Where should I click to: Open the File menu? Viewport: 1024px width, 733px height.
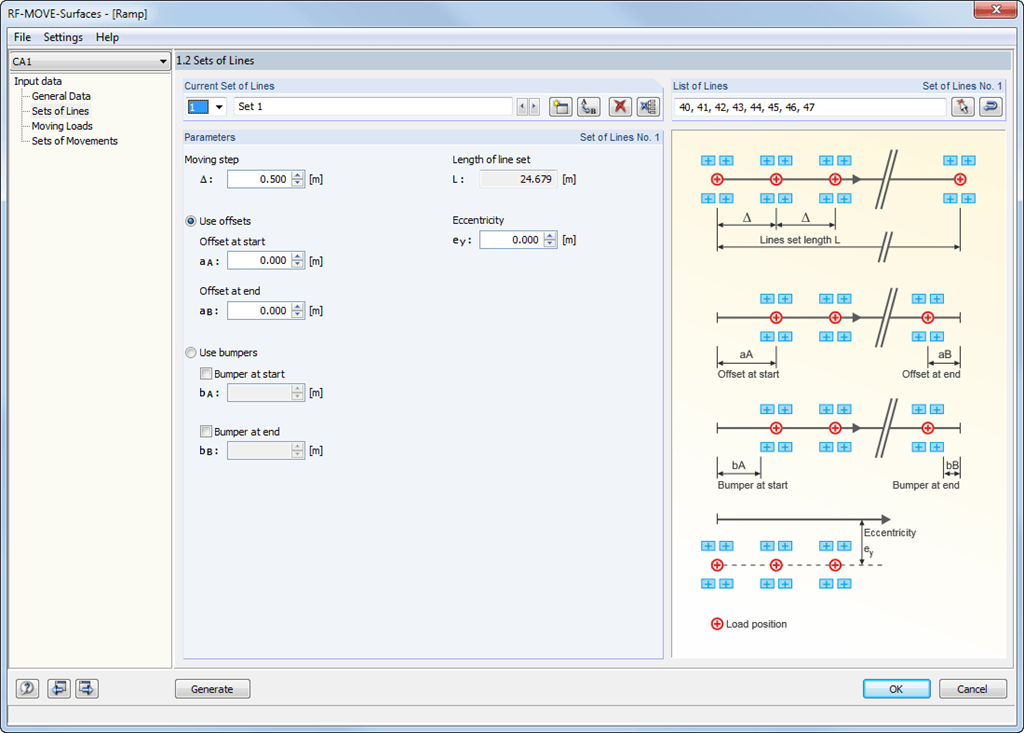click(22, 37)
